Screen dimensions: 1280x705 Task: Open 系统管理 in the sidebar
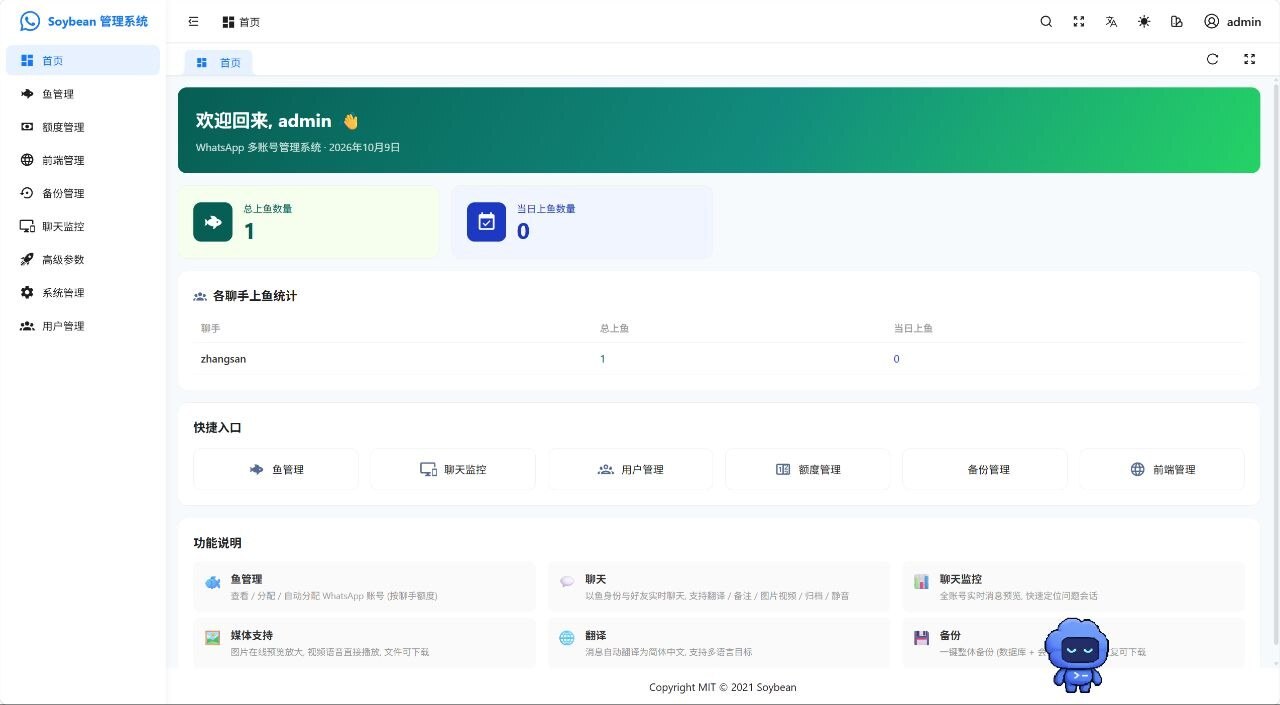pos(83,292)
